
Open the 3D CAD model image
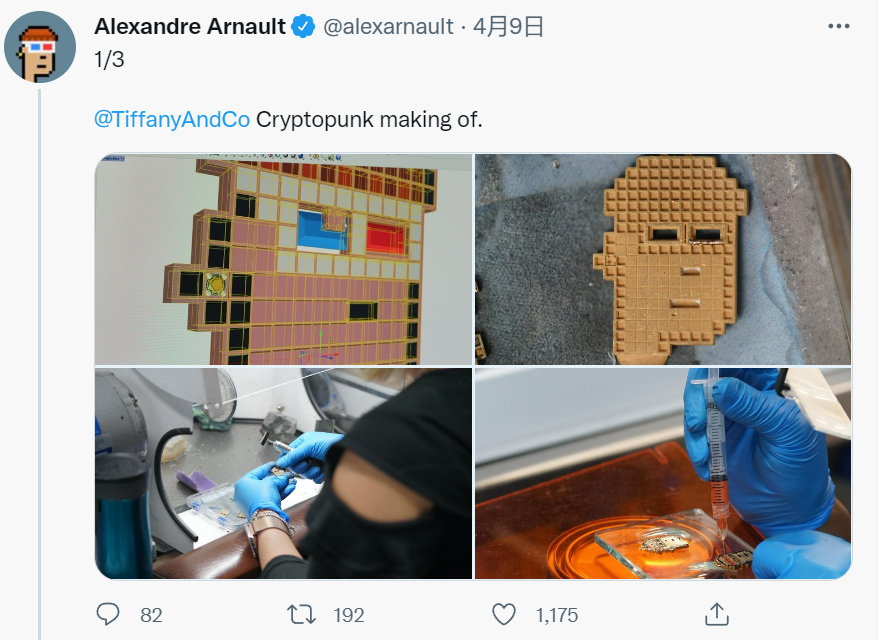tap(283, 259)
